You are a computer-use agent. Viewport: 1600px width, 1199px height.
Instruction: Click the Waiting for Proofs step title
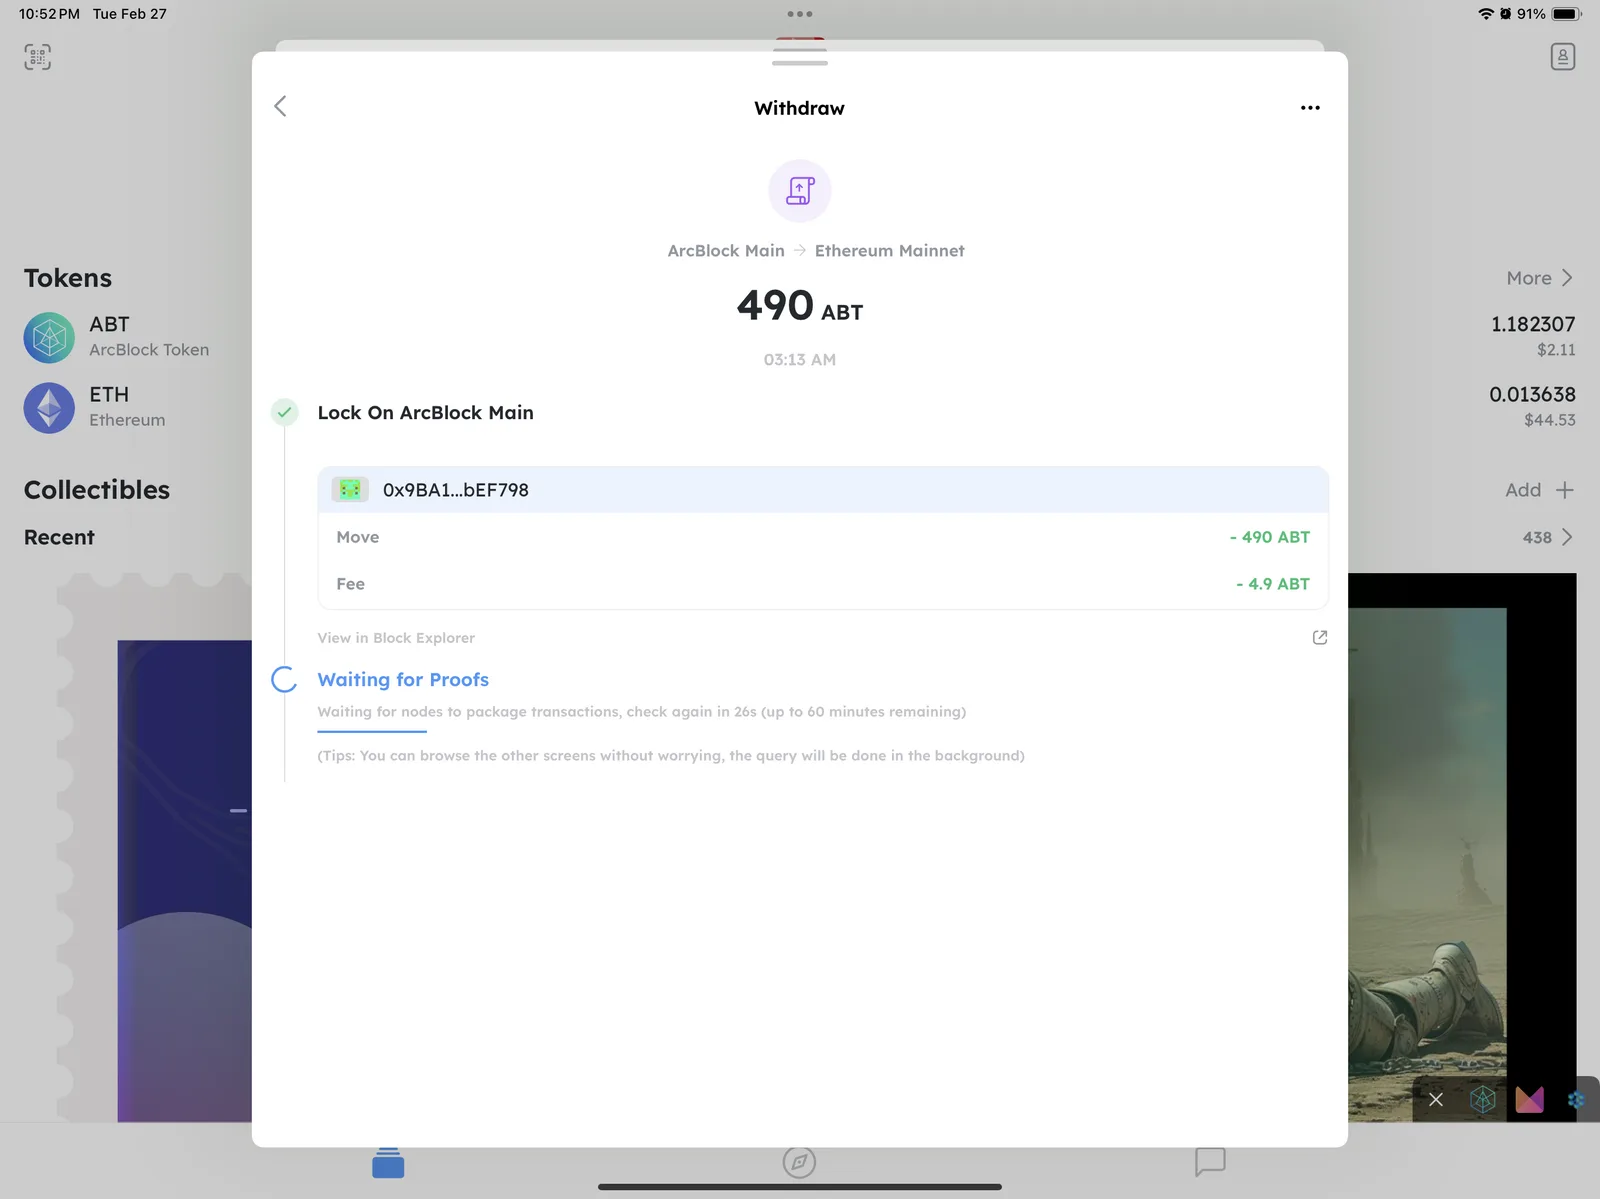click(x=403, y=680)
